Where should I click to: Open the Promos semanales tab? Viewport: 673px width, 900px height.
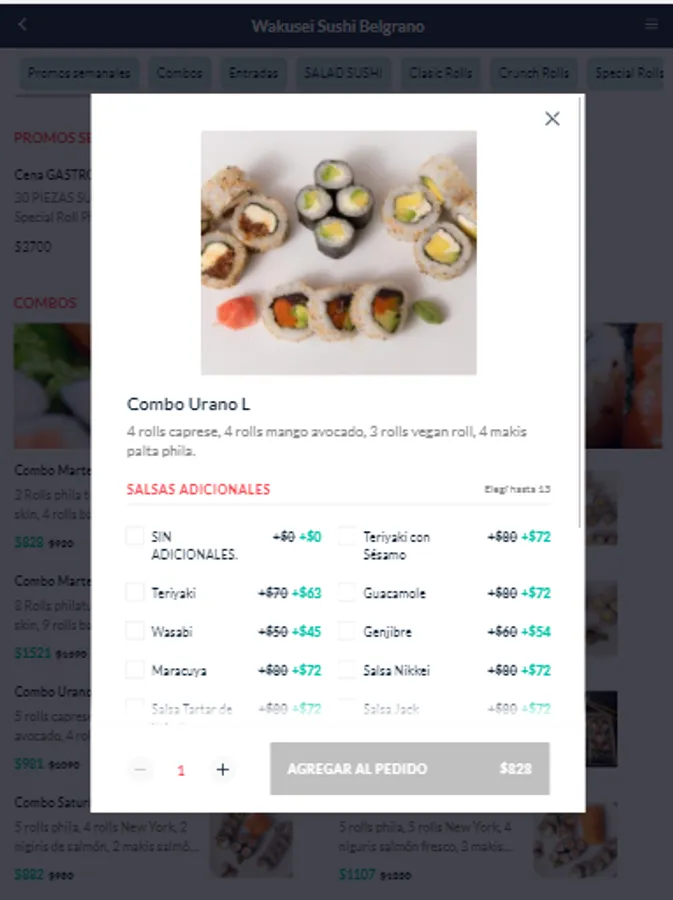pyautogui.click(x=79, y=73)
